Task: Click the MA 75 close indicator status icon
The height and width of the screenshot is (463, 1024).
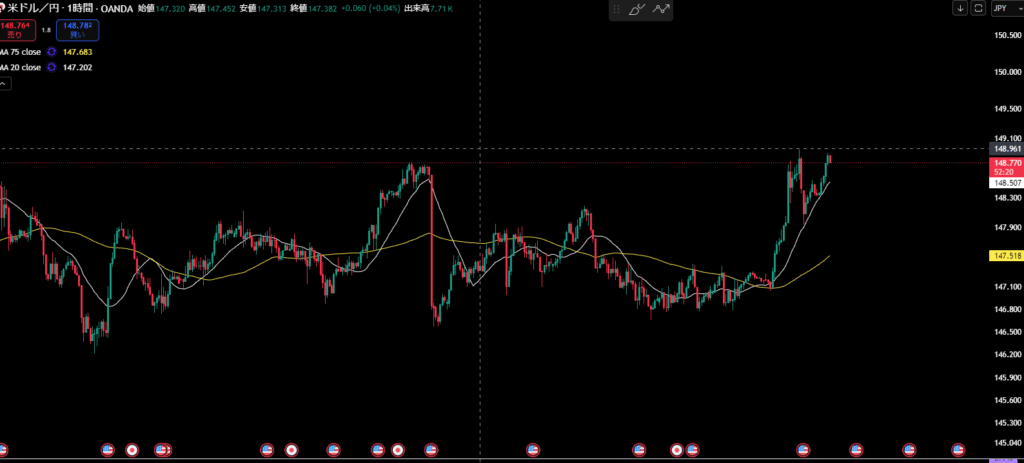Action: 51,51
